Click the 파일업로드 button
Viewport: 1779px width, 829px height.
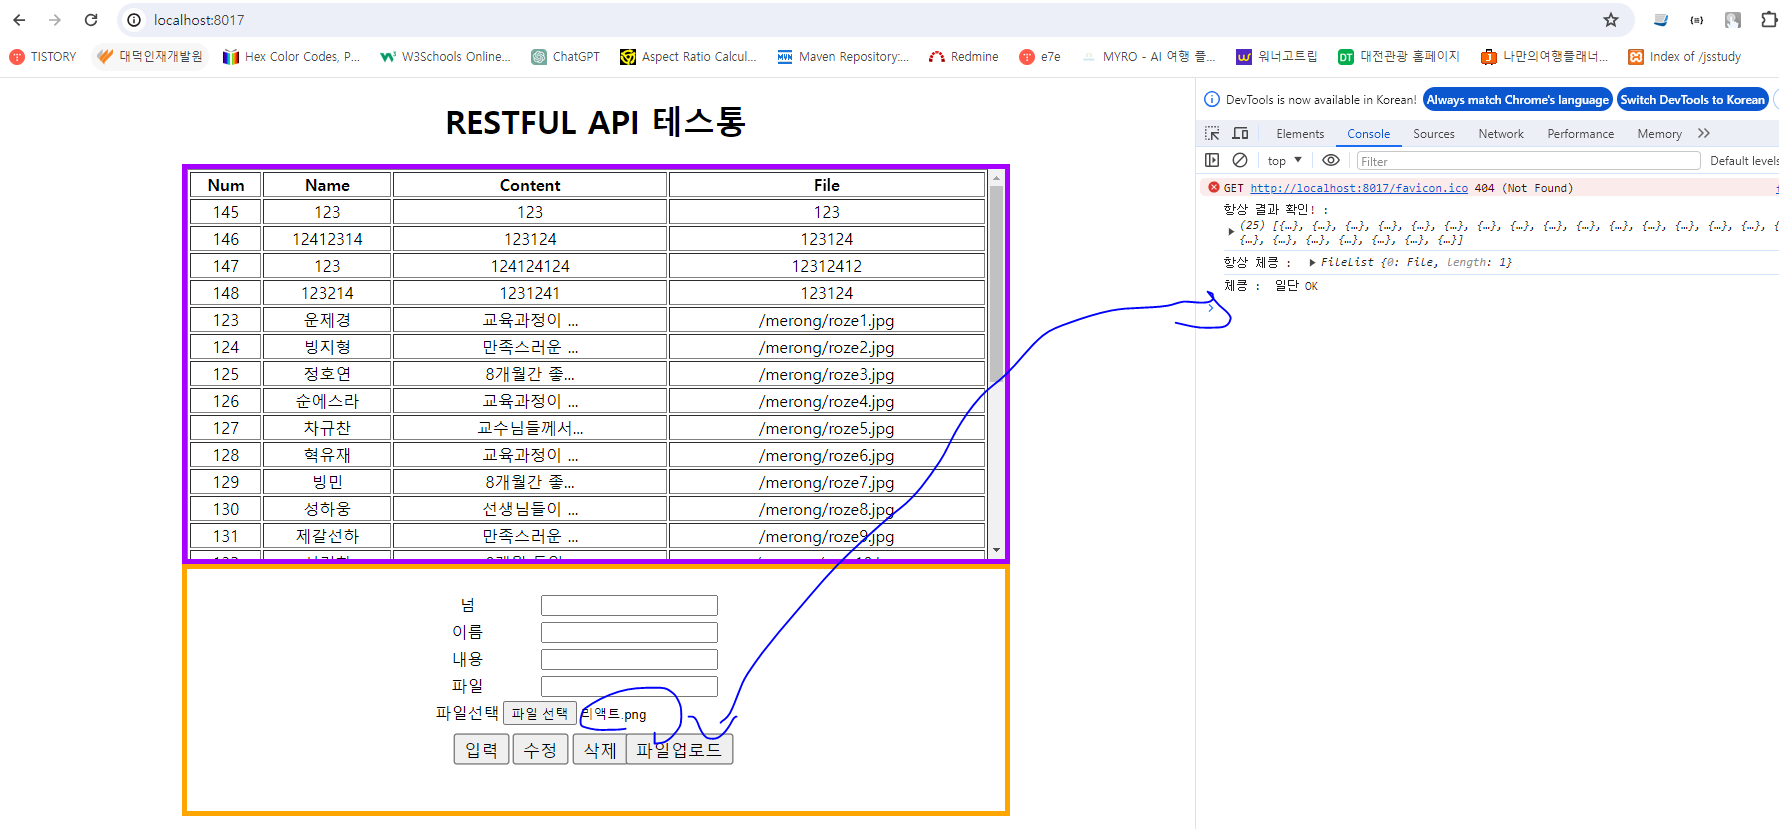tap(679, 749)
